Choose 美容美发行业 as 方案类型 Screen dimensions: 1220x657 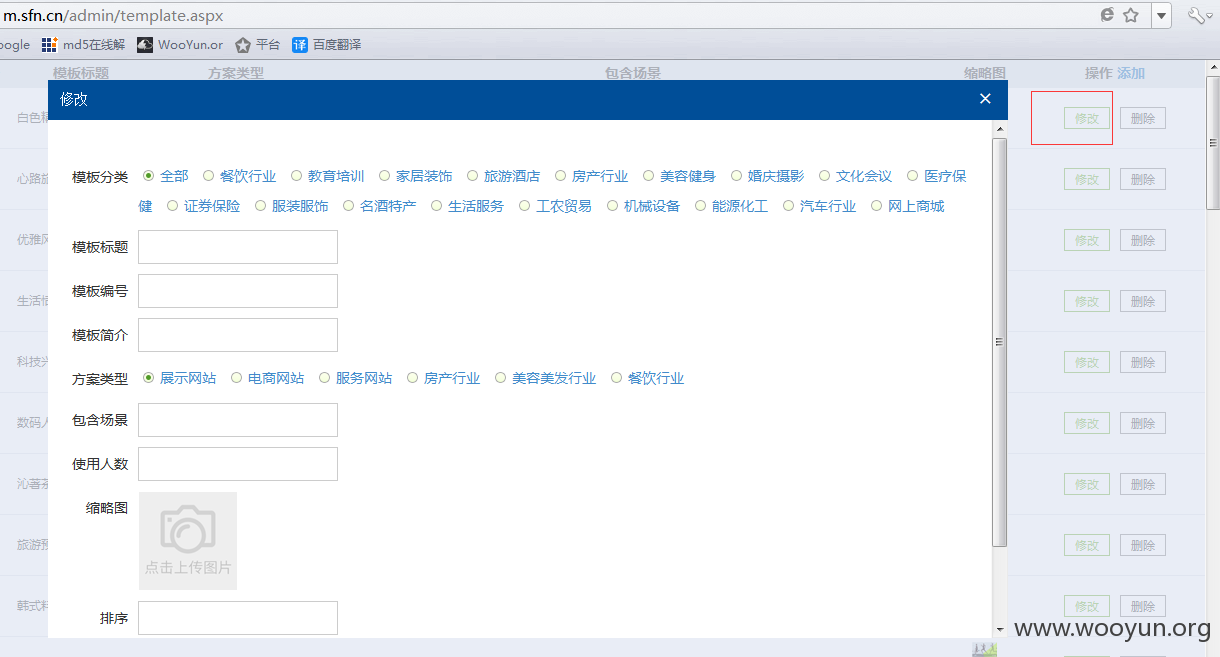click(x=501, y=378)
